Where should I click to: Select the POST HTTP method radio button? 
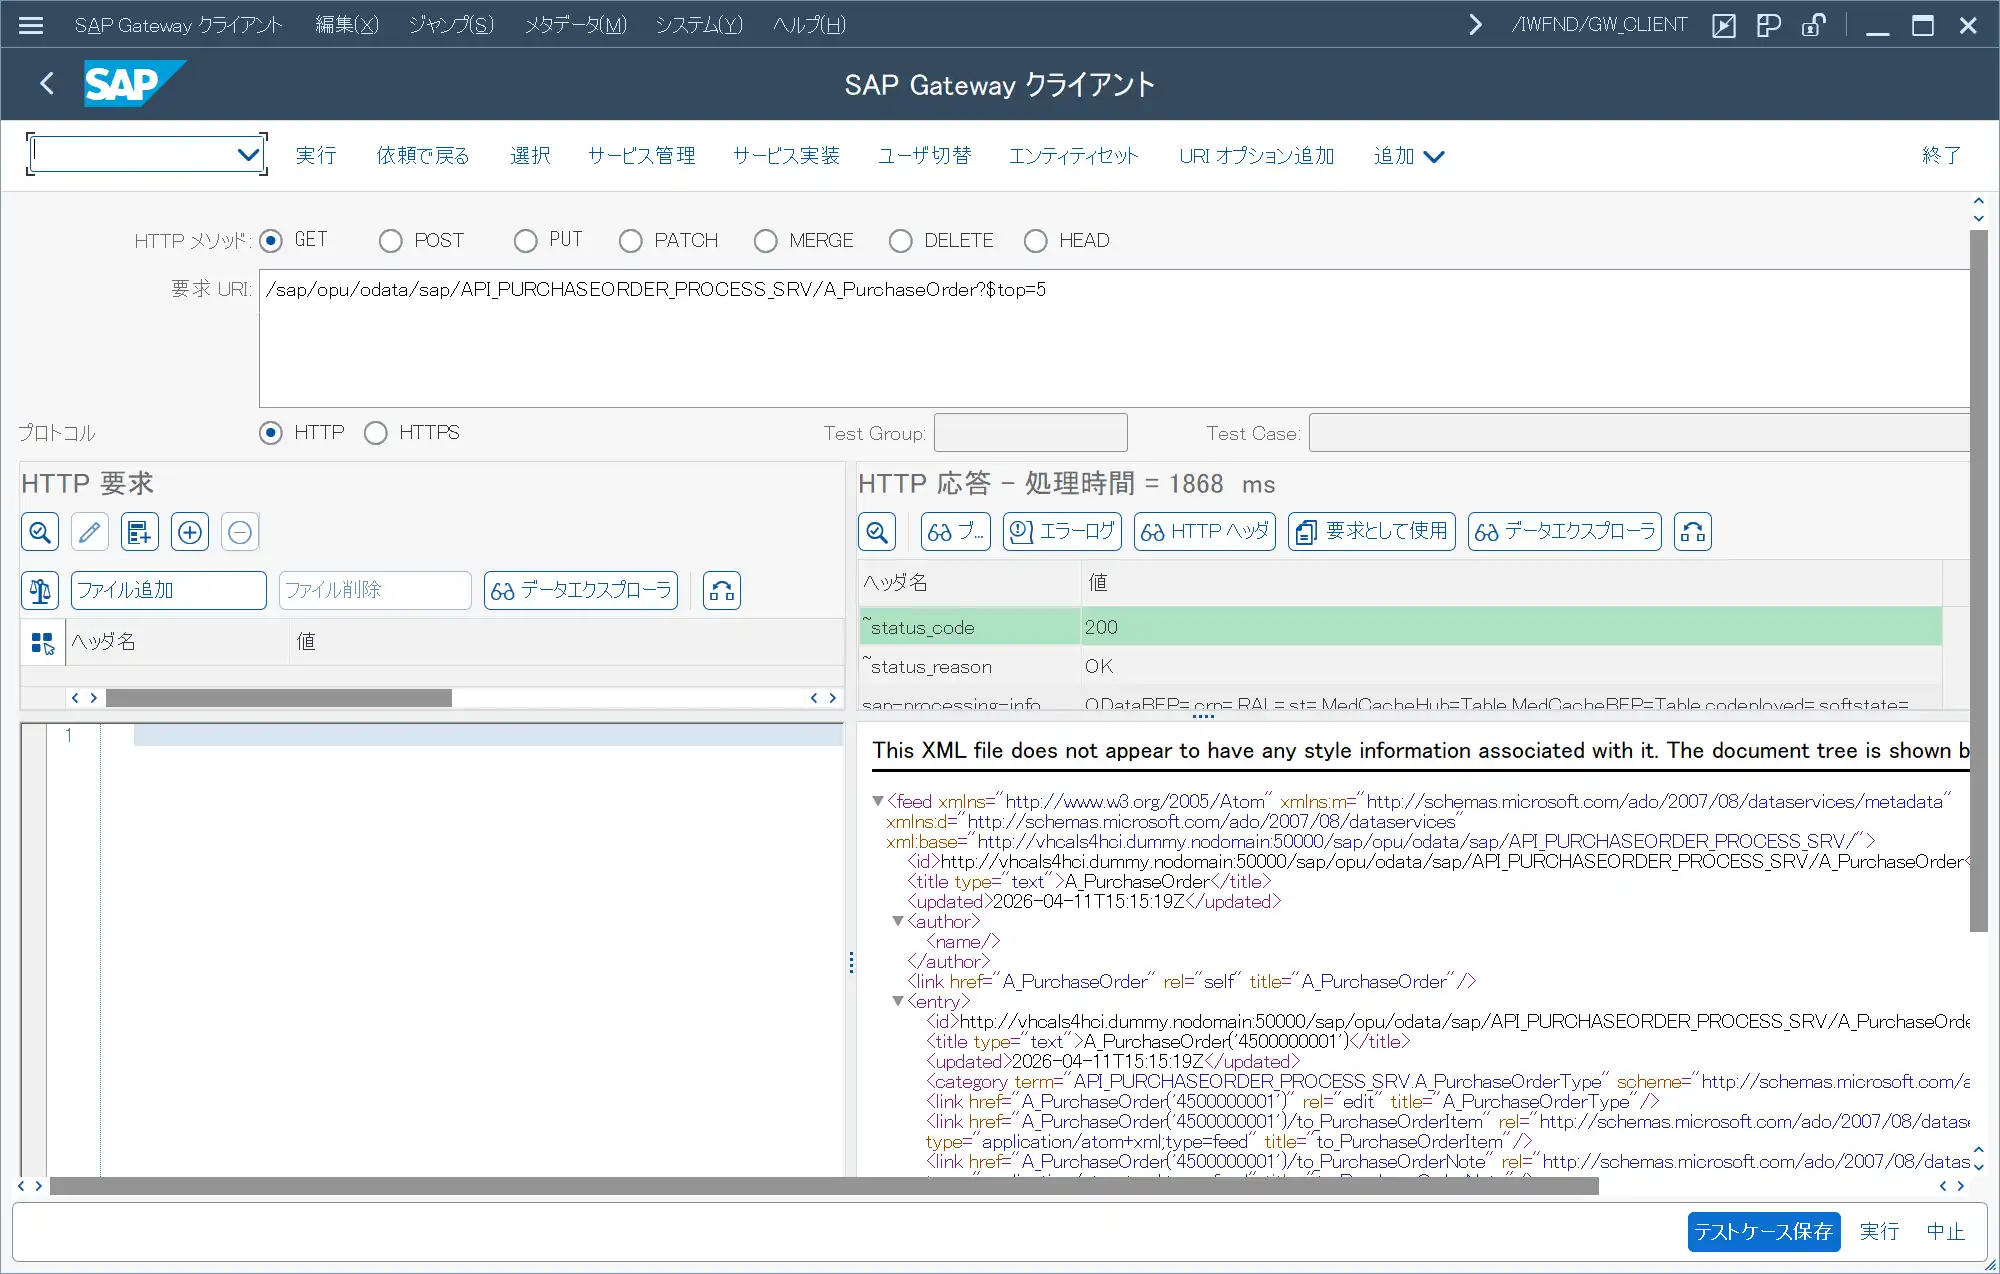tap(391, 241)
